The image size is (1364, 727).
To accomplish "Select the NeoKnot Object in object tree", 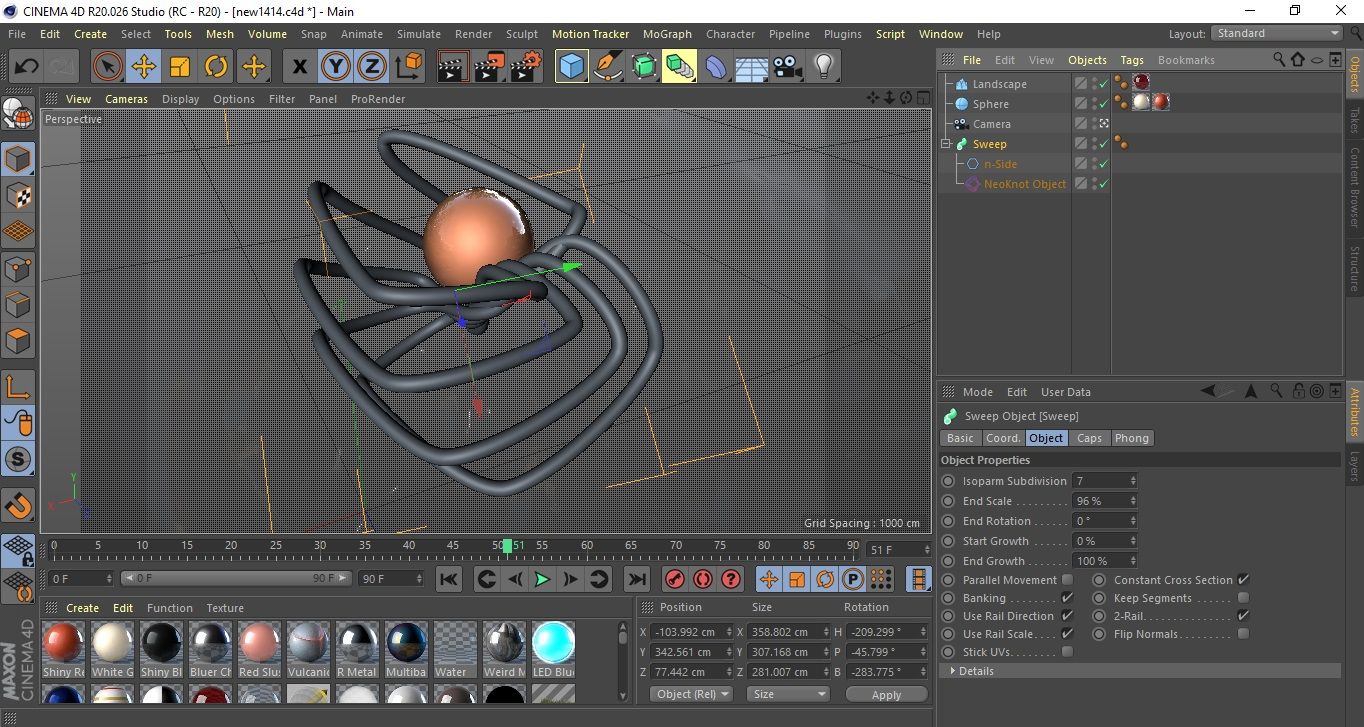I will [1024, 184].
